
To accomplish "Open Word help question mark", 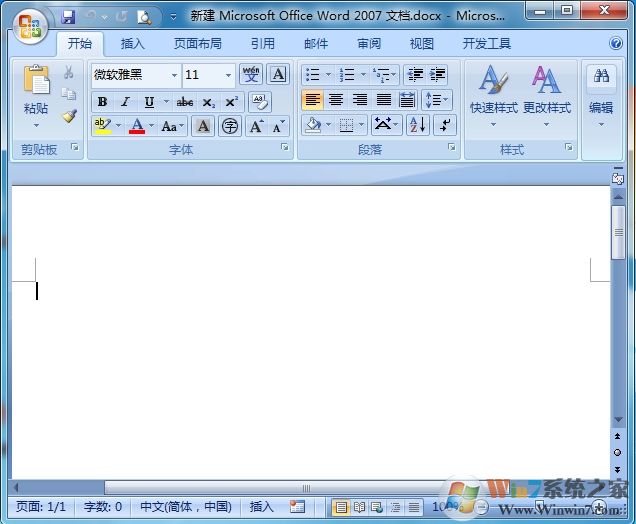I will click(616, 43).
